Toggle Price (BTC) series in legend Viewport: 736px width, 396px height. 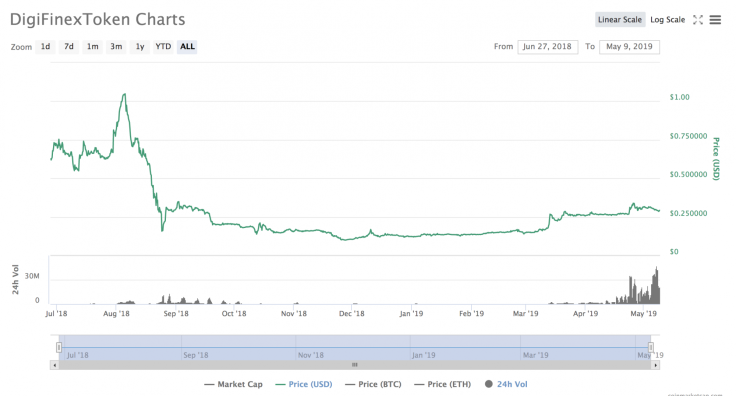pyautogui.click(x=373, y=384)
